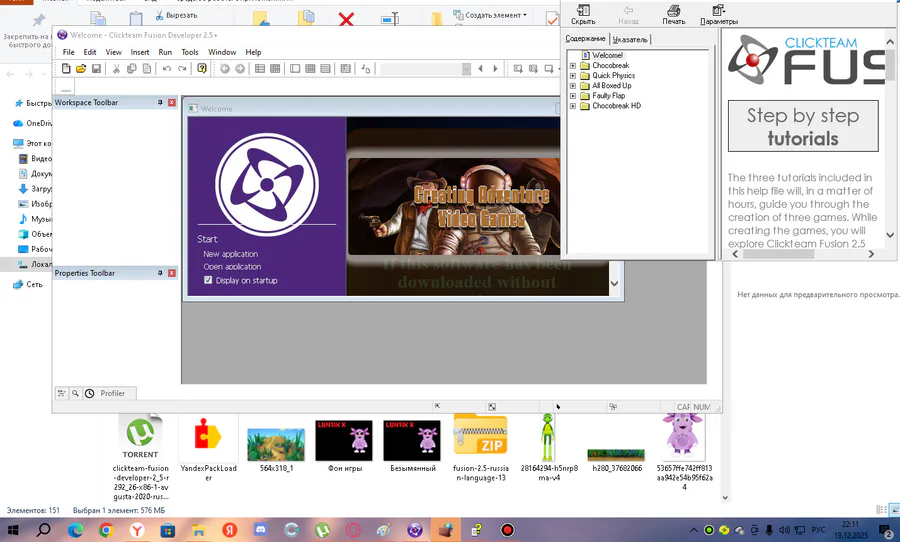This screenshot has height=542, width=900.
Task: Click the Print icon in help window
Action: click(673, 14)
